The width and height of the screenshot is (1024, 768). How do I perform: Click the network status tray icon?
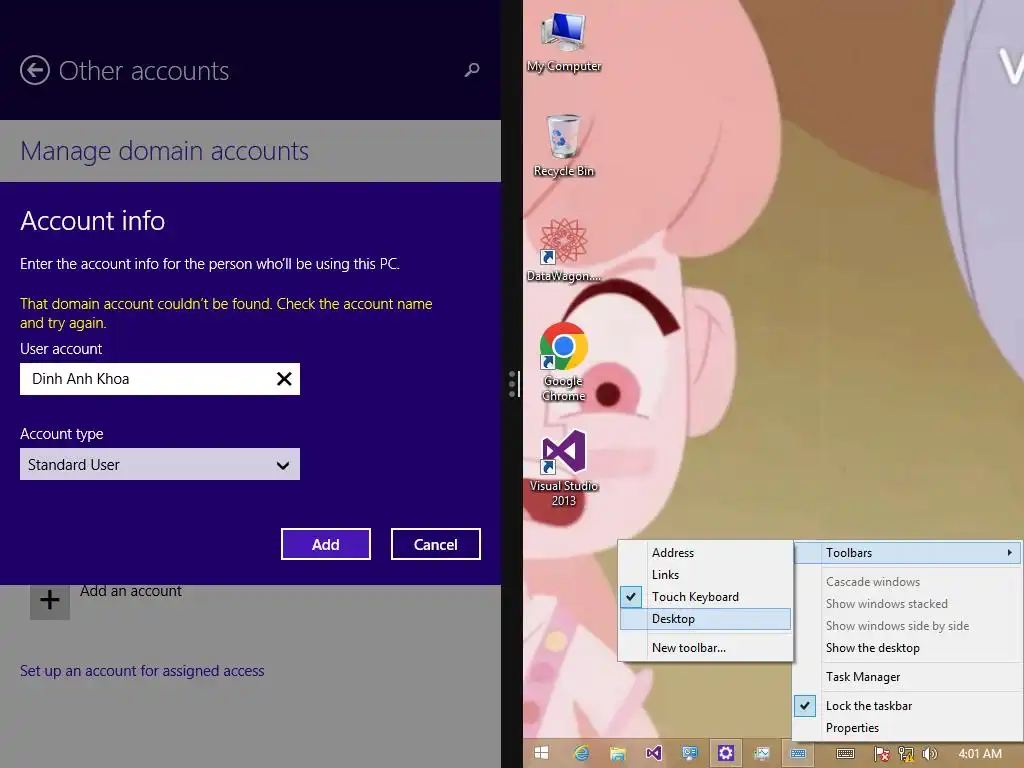(906, 754)
